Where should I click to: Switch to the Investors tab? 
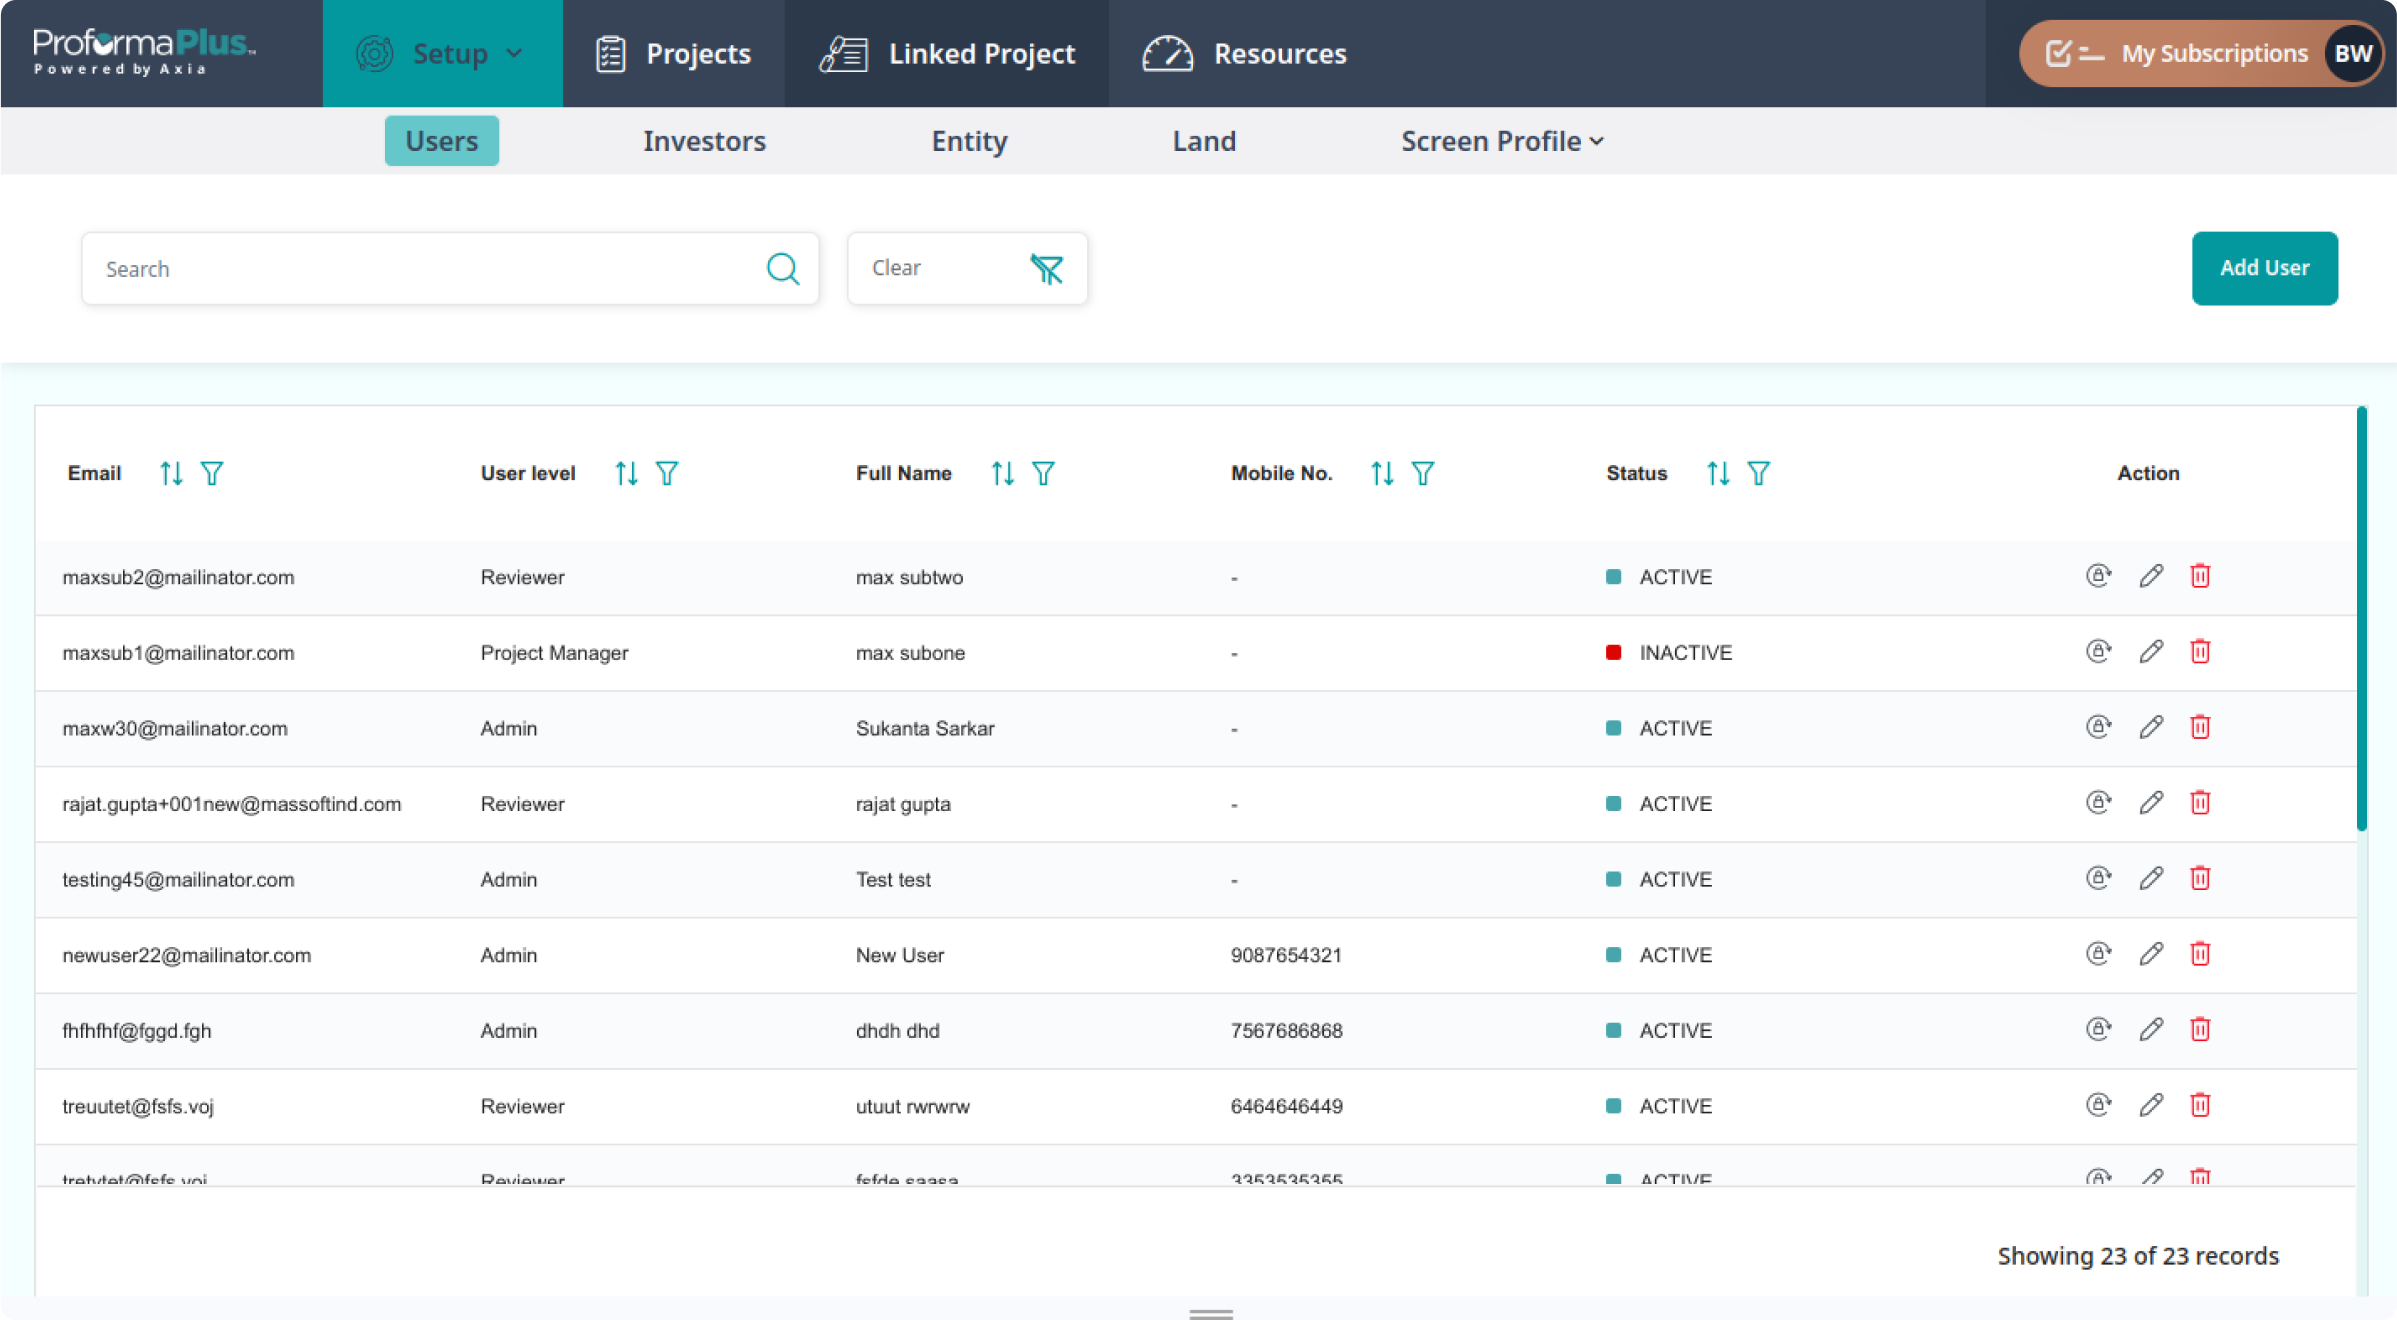704,141
